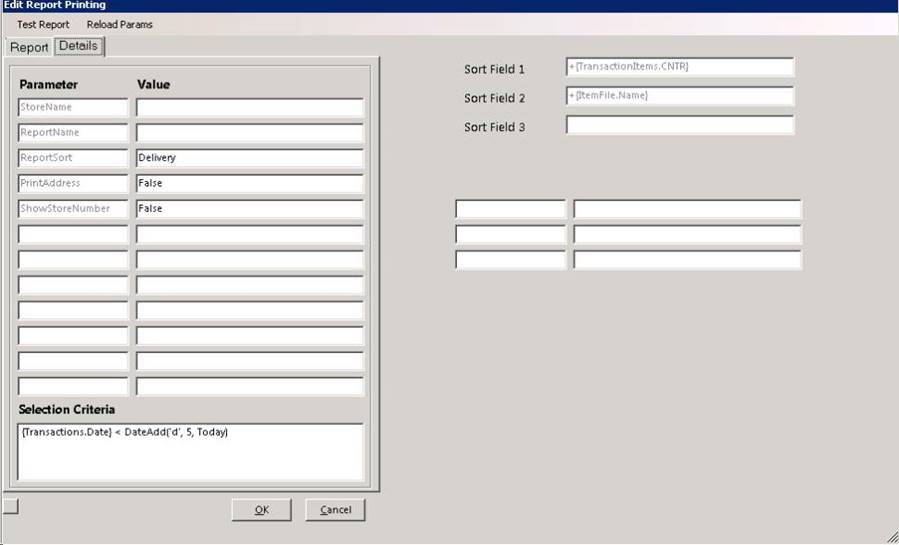This screenshot has height=545, width=899.
Task: Focus the ReportSort value field containing Delivery
Action: [x=250, y=158]
